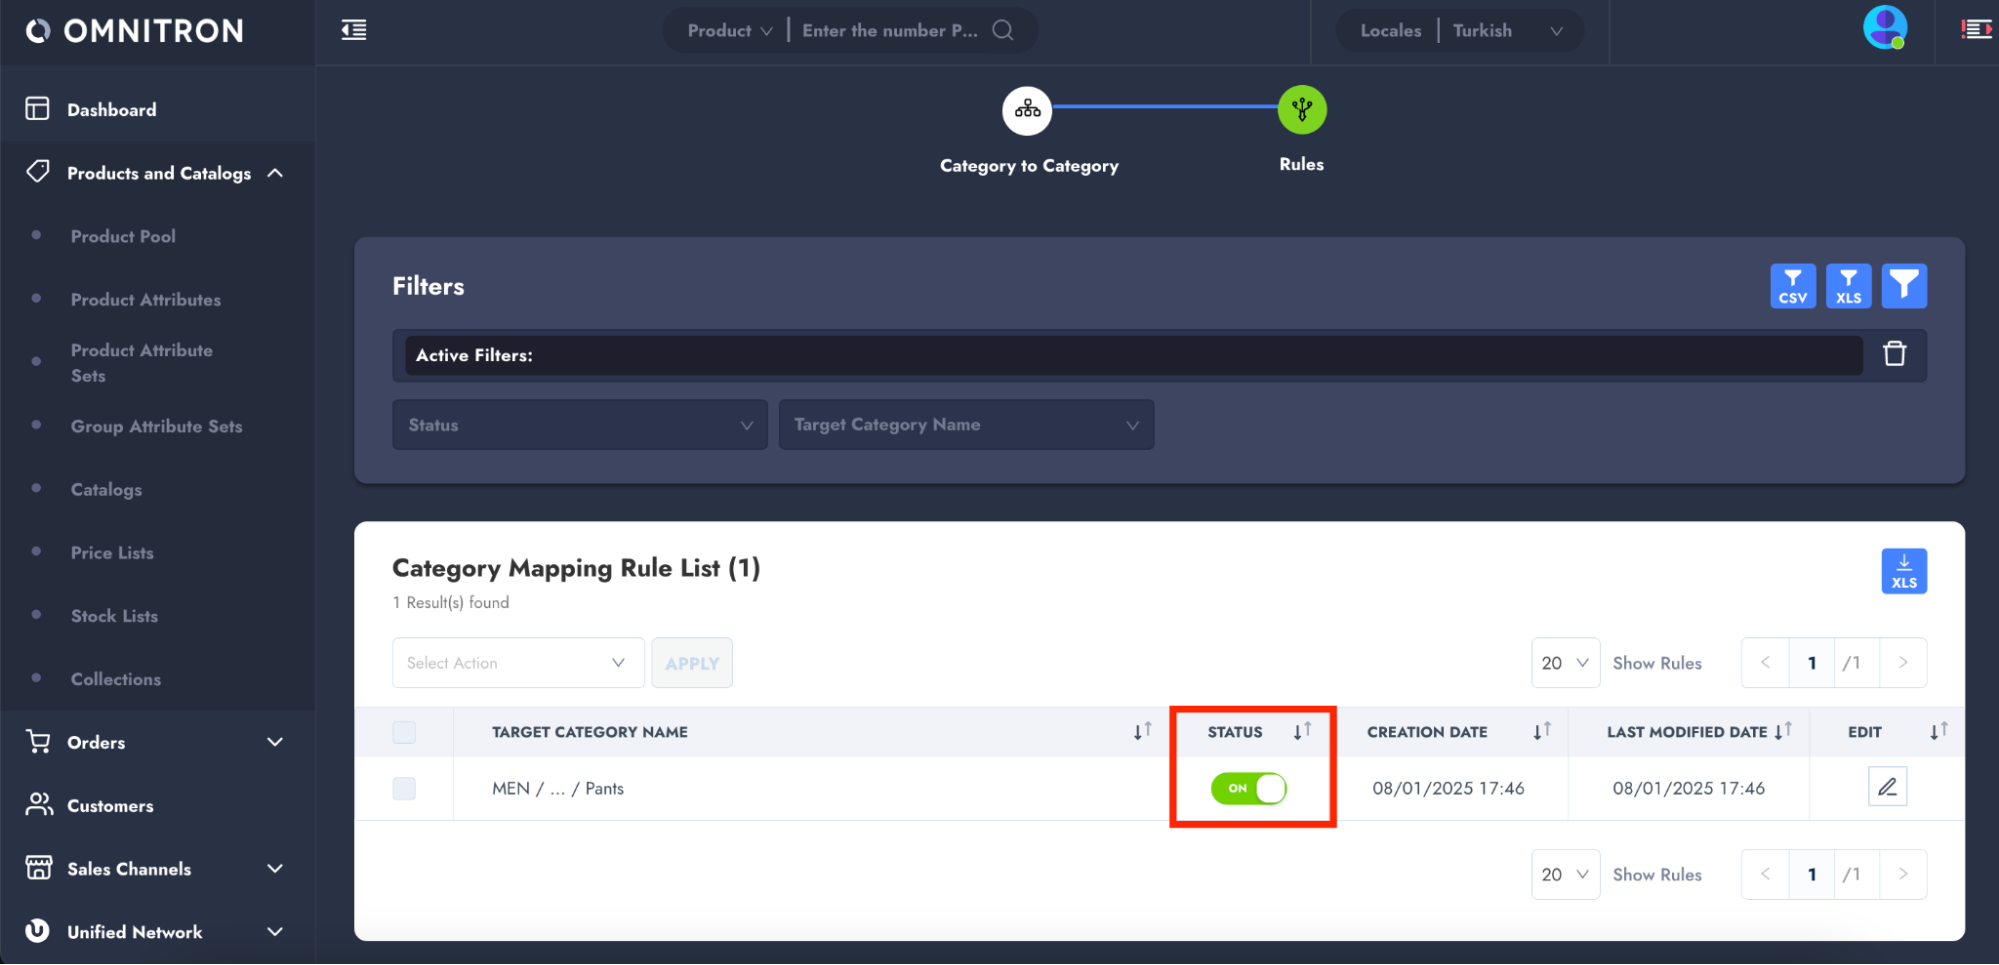Check the select-all checkbox in table header
Screen dimensions: 1999x965
click(404, 732)
